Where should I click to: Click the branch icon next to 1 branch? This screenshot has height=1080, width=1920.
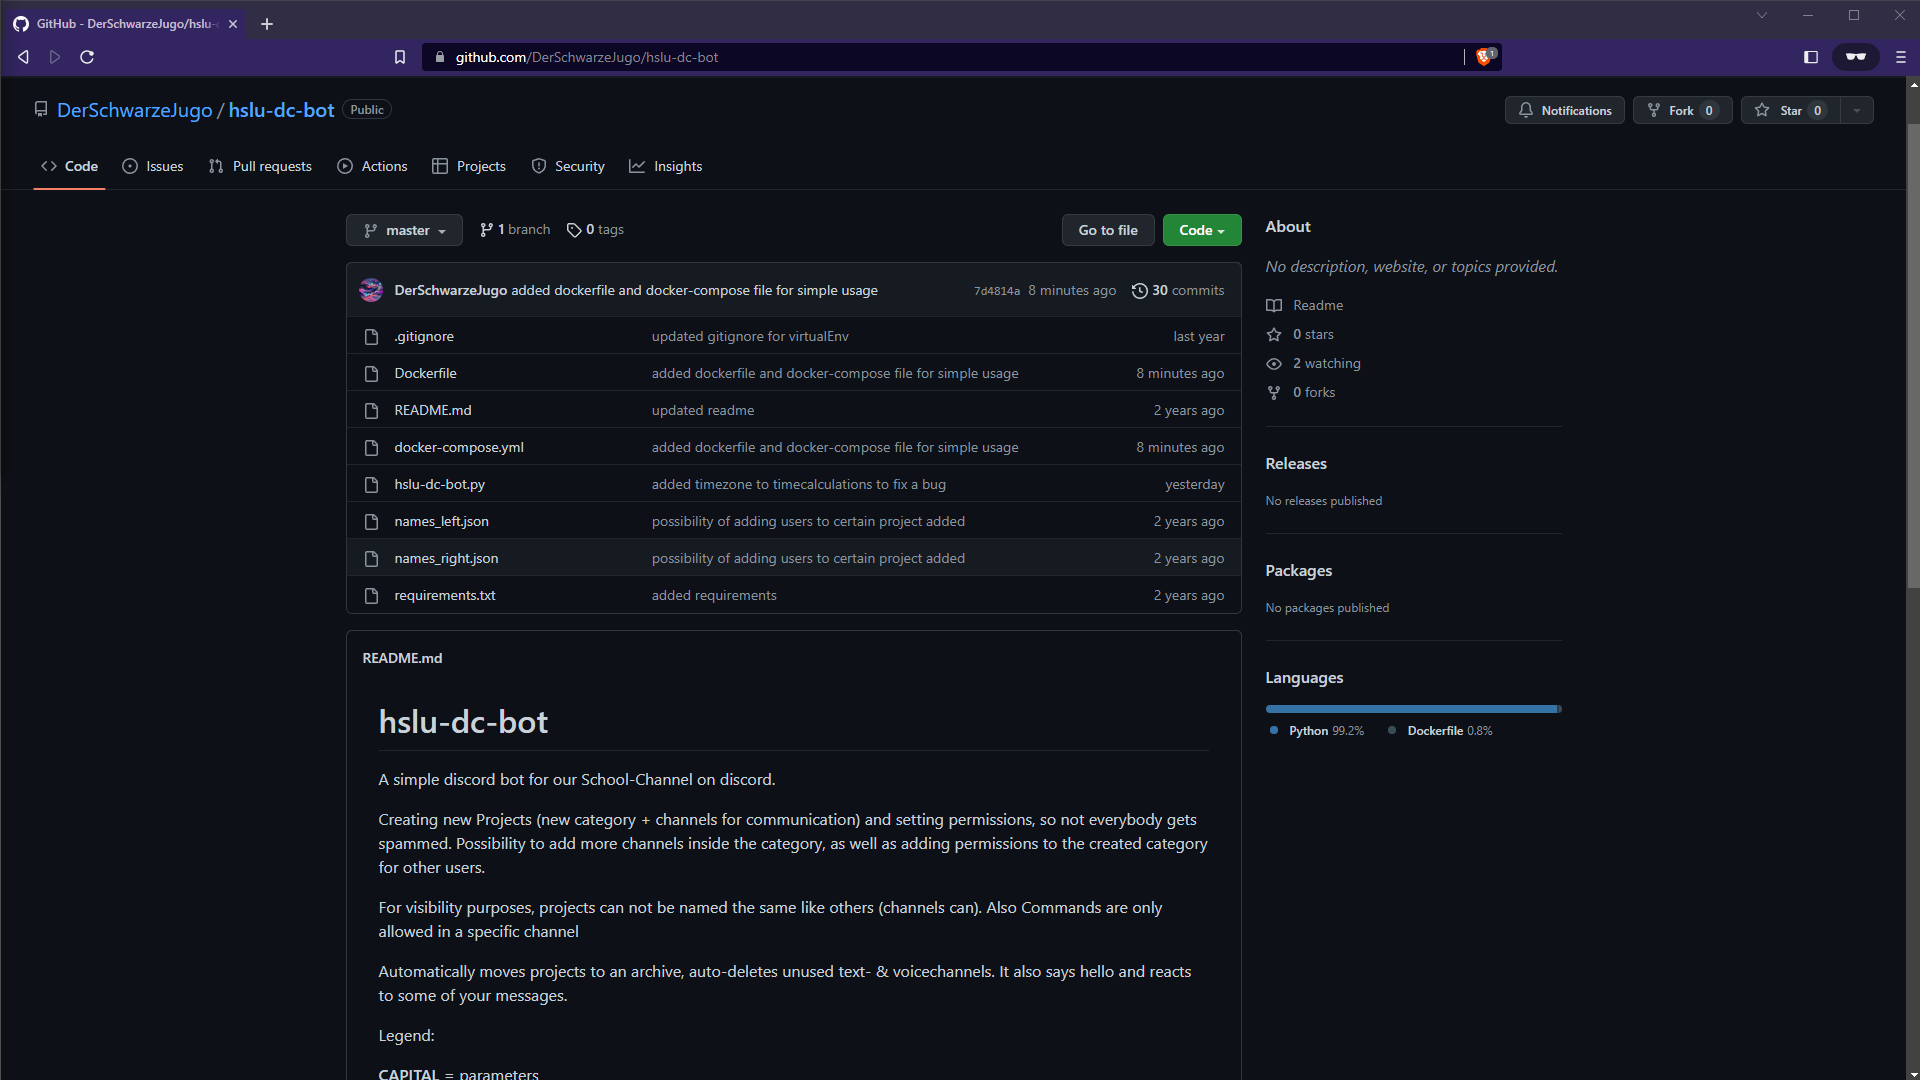[x=487, y=229]
